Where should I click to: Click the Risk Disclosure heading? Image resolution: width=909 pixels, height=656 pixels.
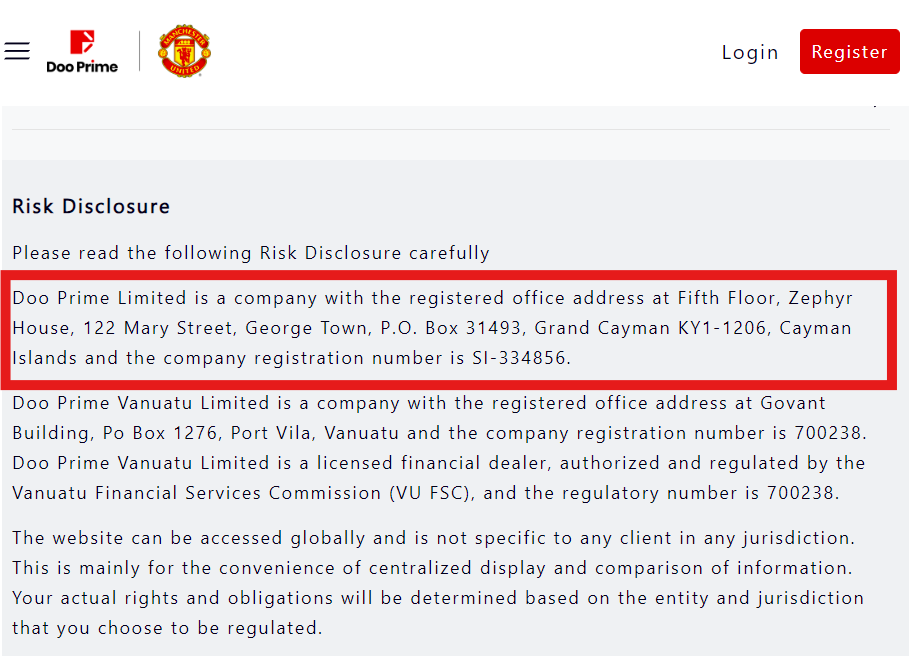[91, 206]
